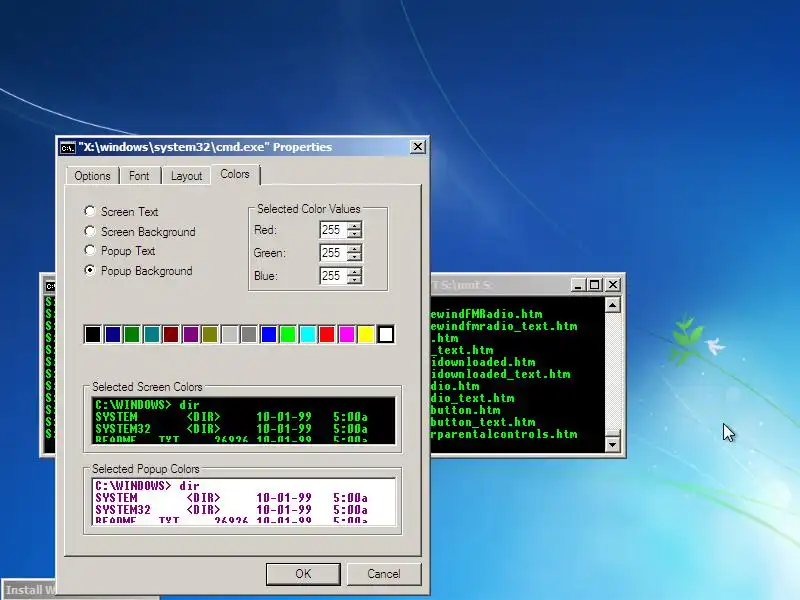Click the Red value input field
Viewport: 800px width, 600px height.
click(x=333, y=230)
